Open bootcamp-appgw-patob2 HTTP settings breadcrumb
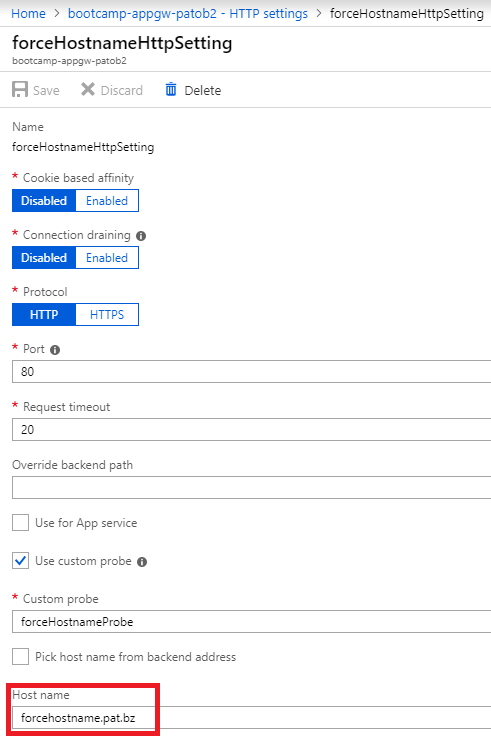This screenshot has width=491, height=739. pos(188,13)
